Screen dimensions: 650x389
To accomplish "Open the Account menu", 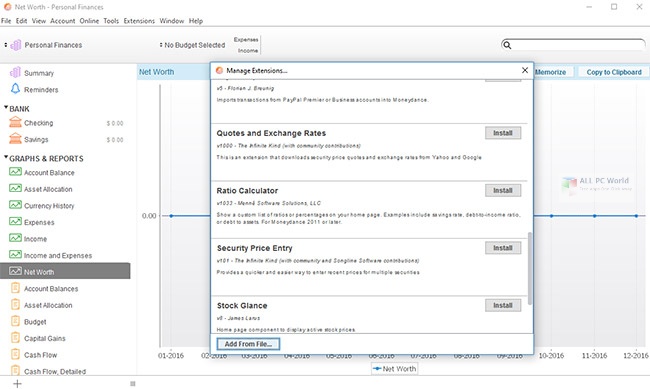I will (63, 21).
